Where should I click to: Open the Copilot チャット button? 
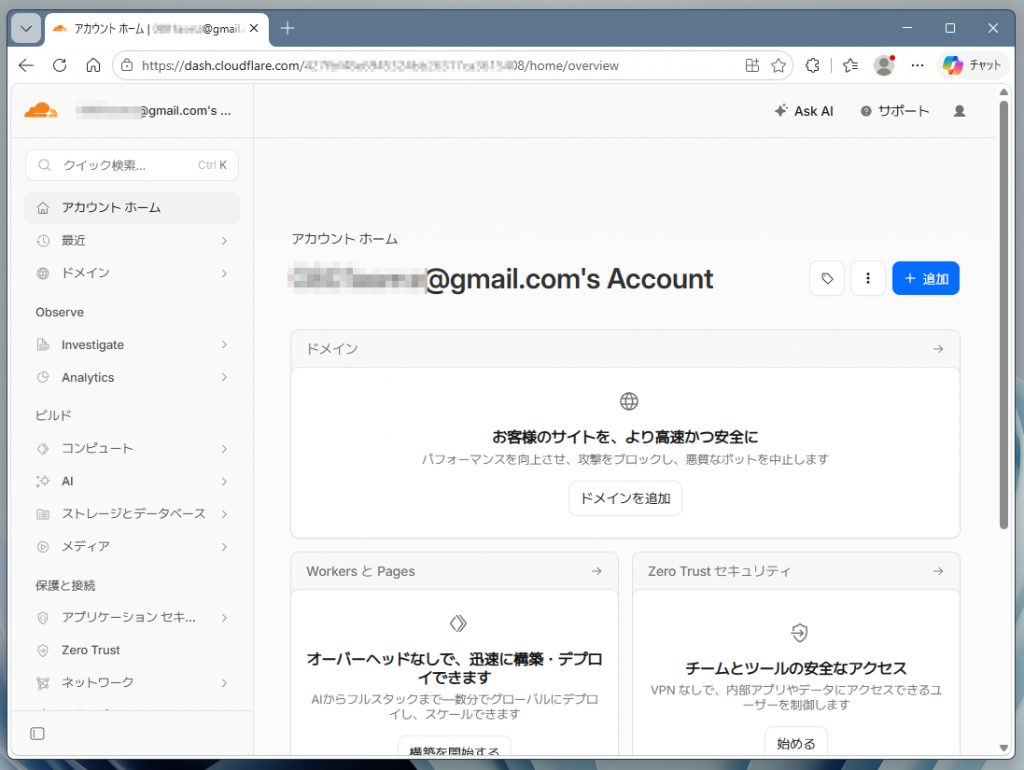(x=972, y=65)
